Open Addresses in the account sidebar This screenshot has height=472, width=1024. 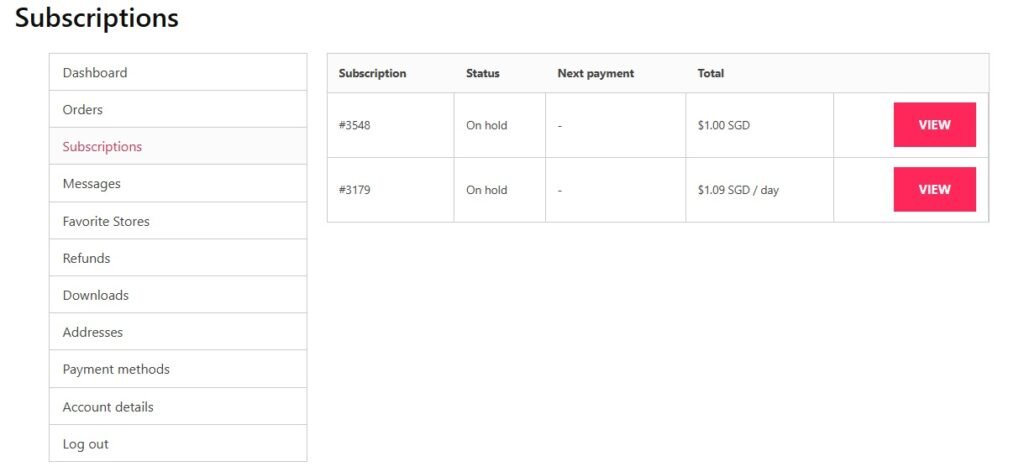[178, 332]
